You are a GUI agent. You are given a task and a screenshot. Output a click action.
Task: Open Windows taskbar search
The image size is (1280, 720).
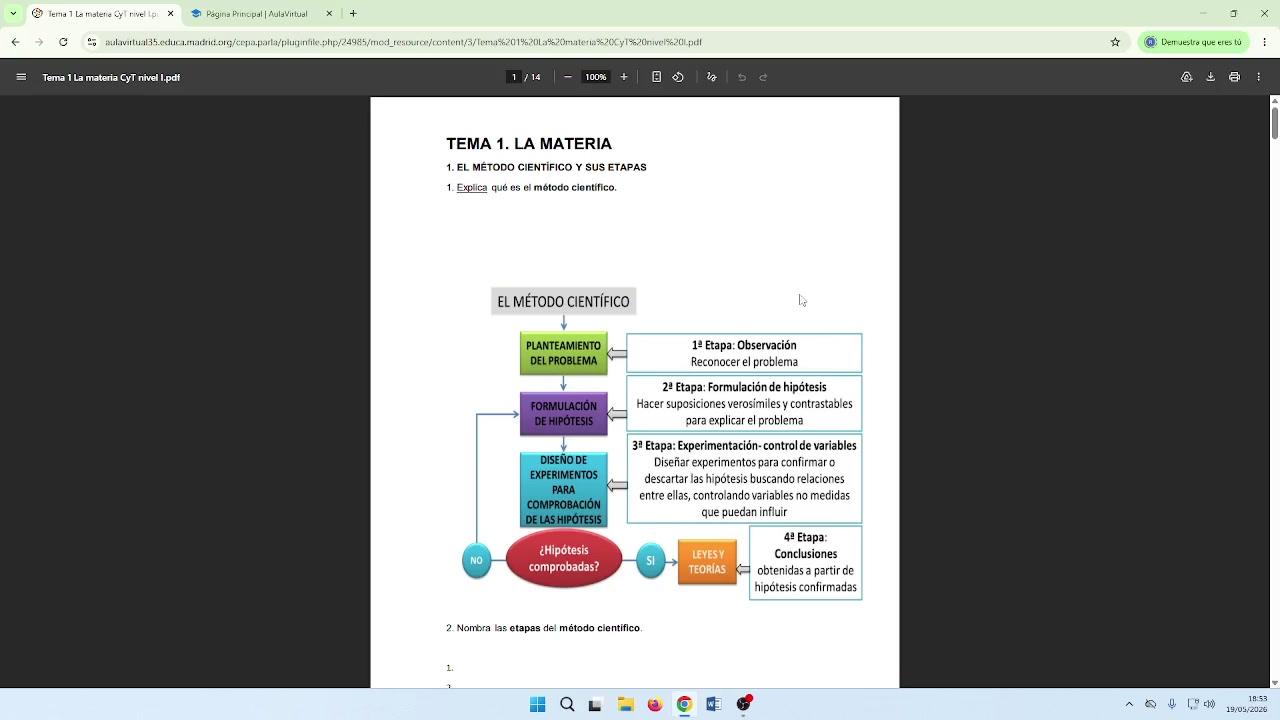click(x=567, y=704)
